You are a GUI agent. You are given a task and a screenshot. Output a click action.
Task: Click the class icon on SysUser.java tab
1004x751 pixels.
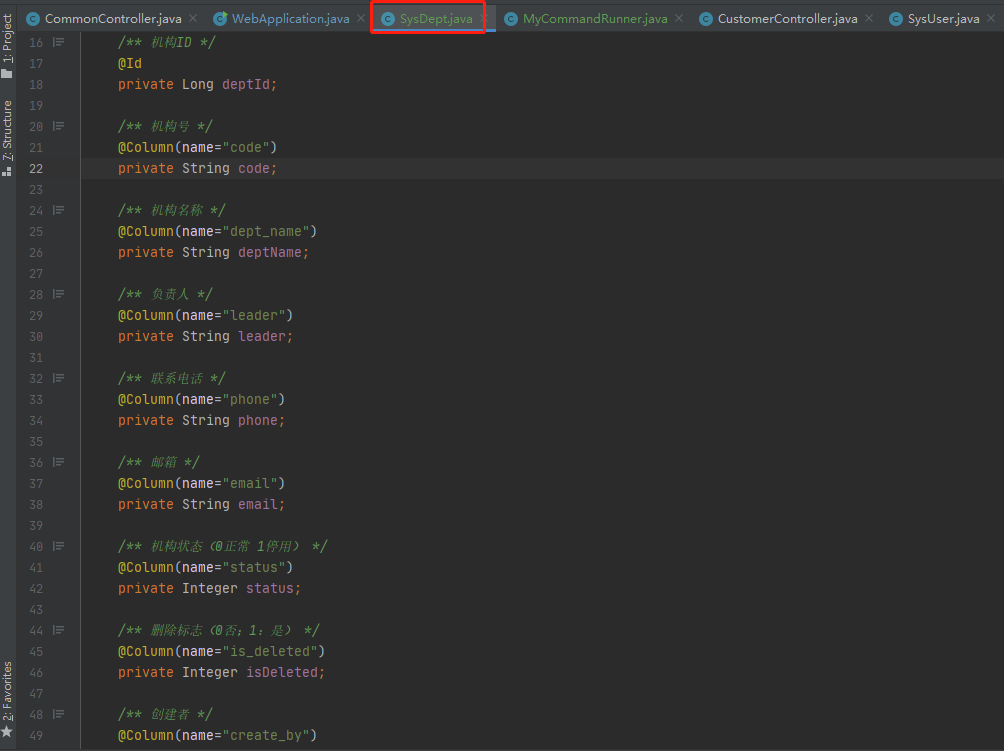point(896,19)
